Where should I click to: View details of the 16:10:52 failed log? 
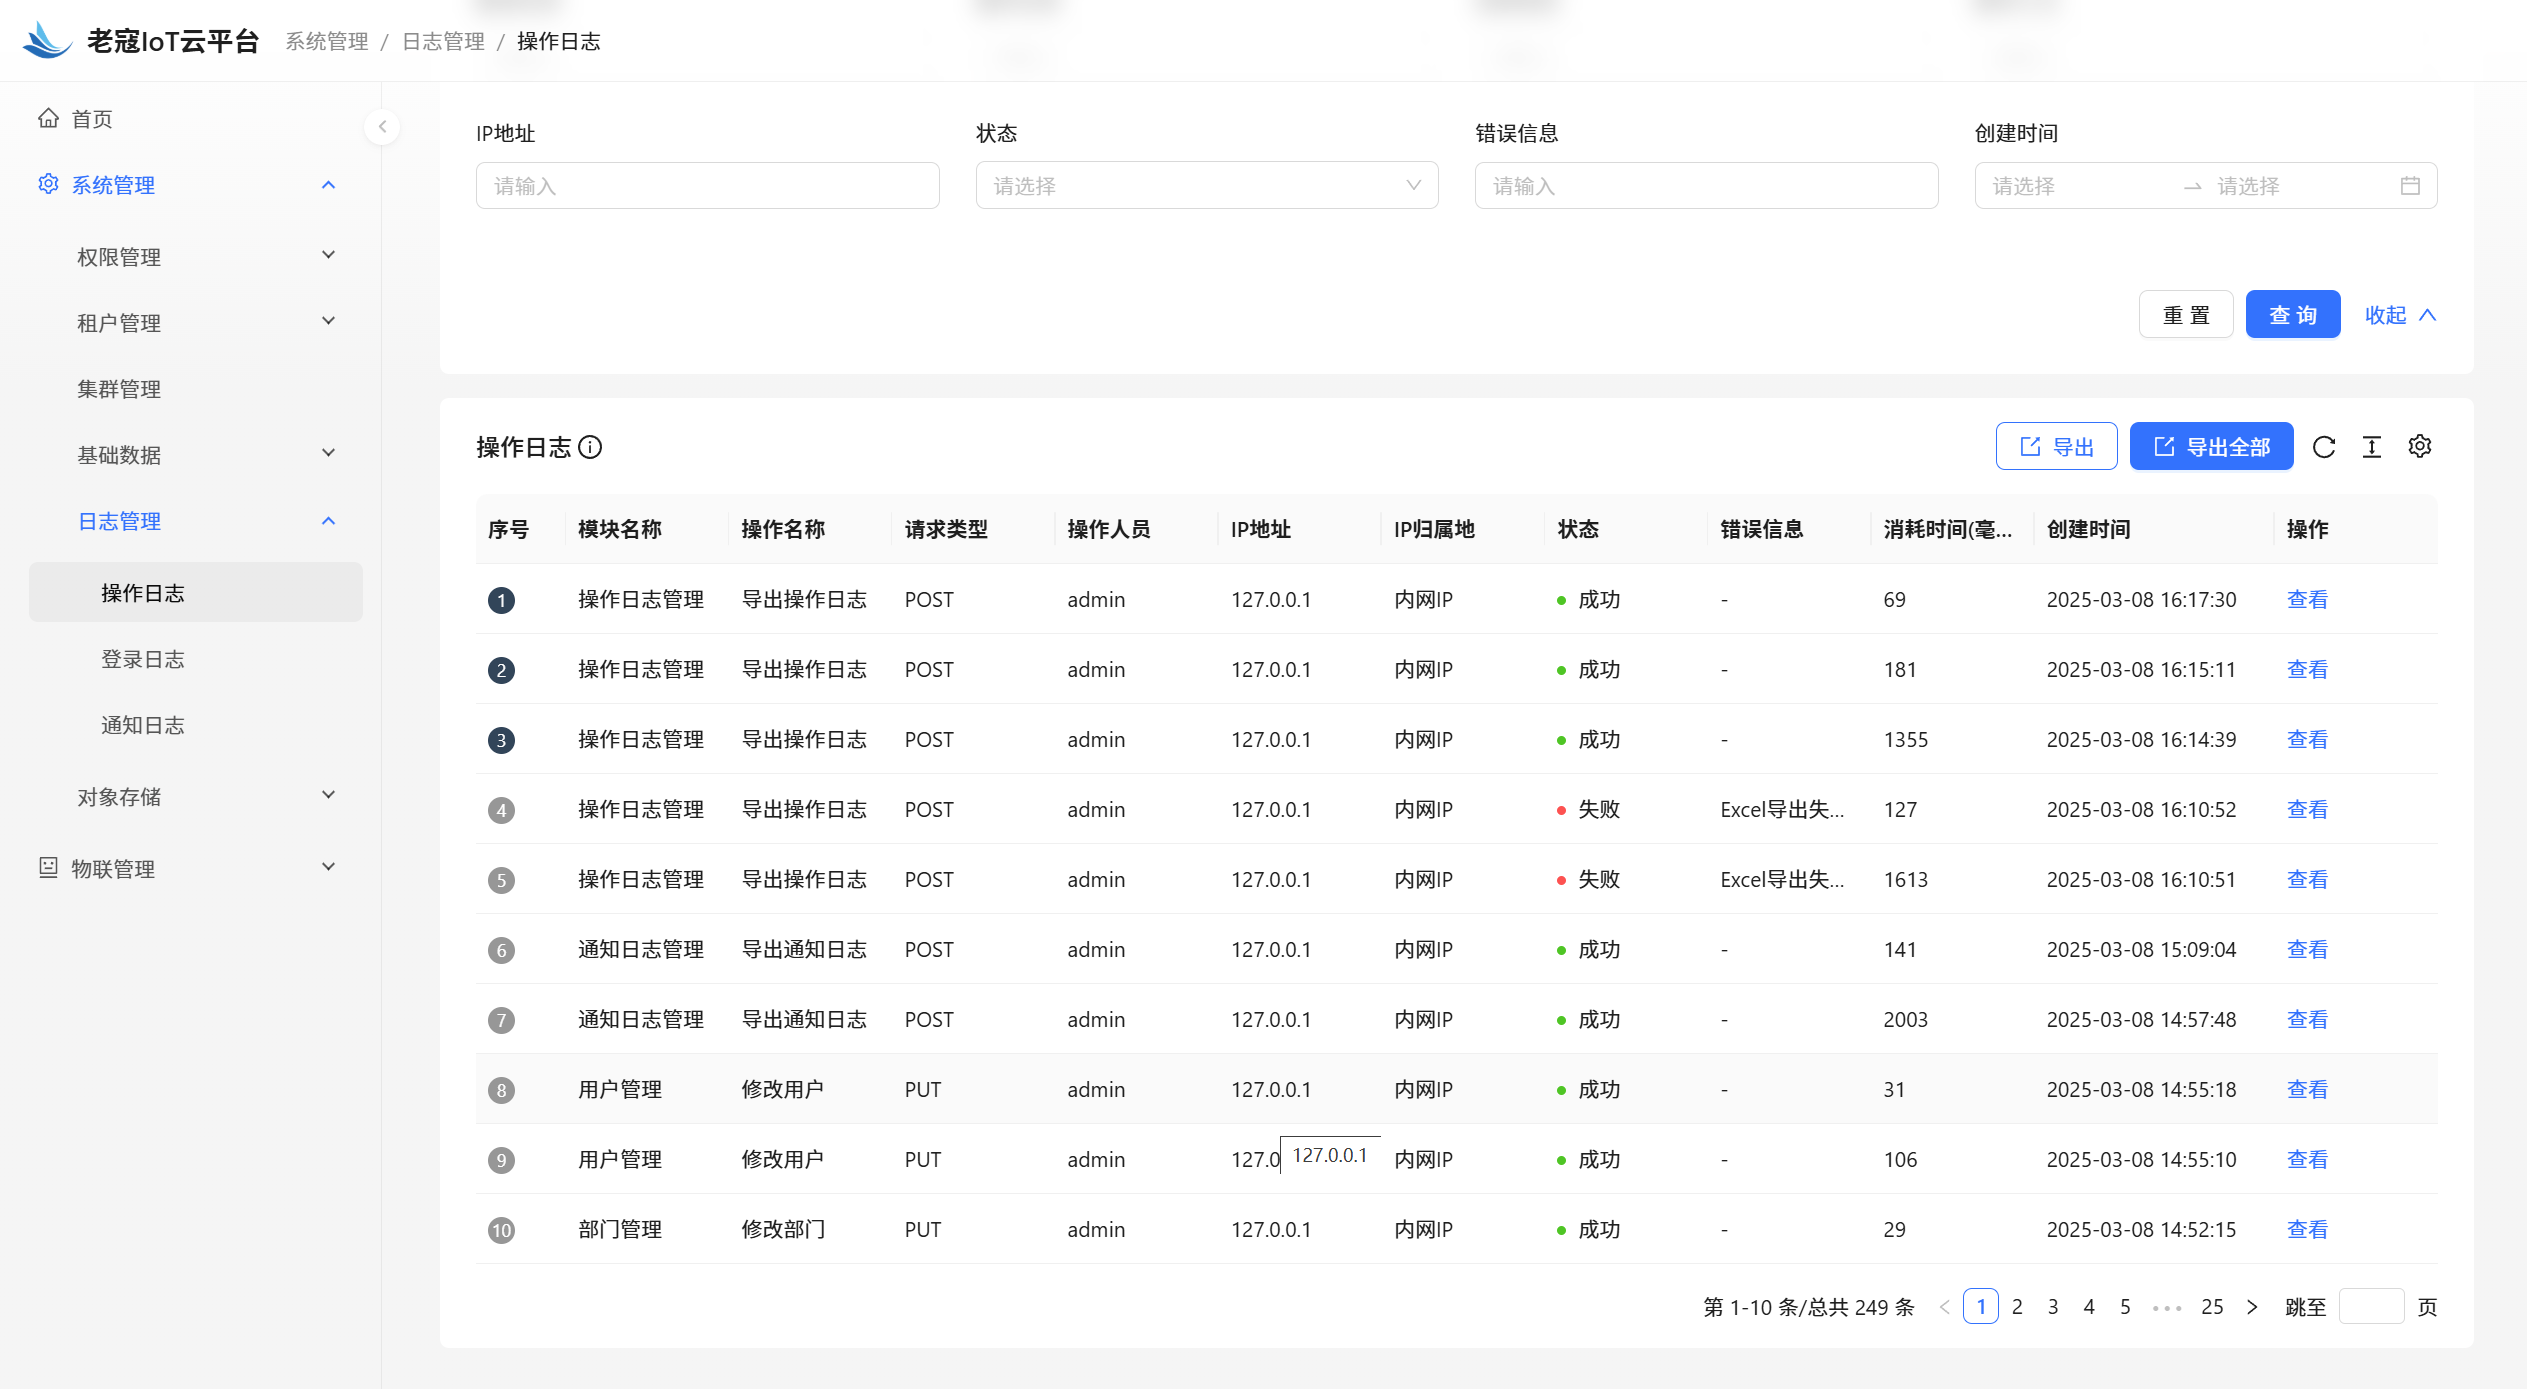coord(2307,810)
